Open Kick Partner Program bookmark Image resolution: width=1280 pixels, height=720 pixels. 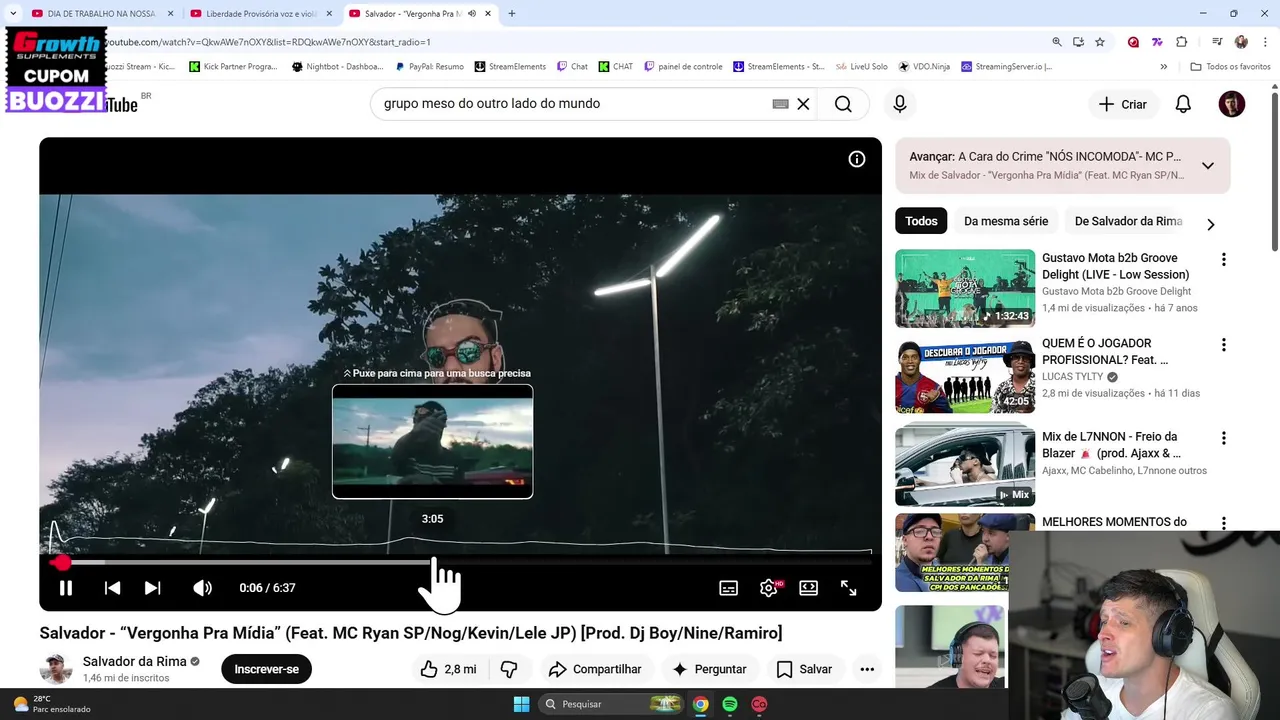(x=233, y=67)
